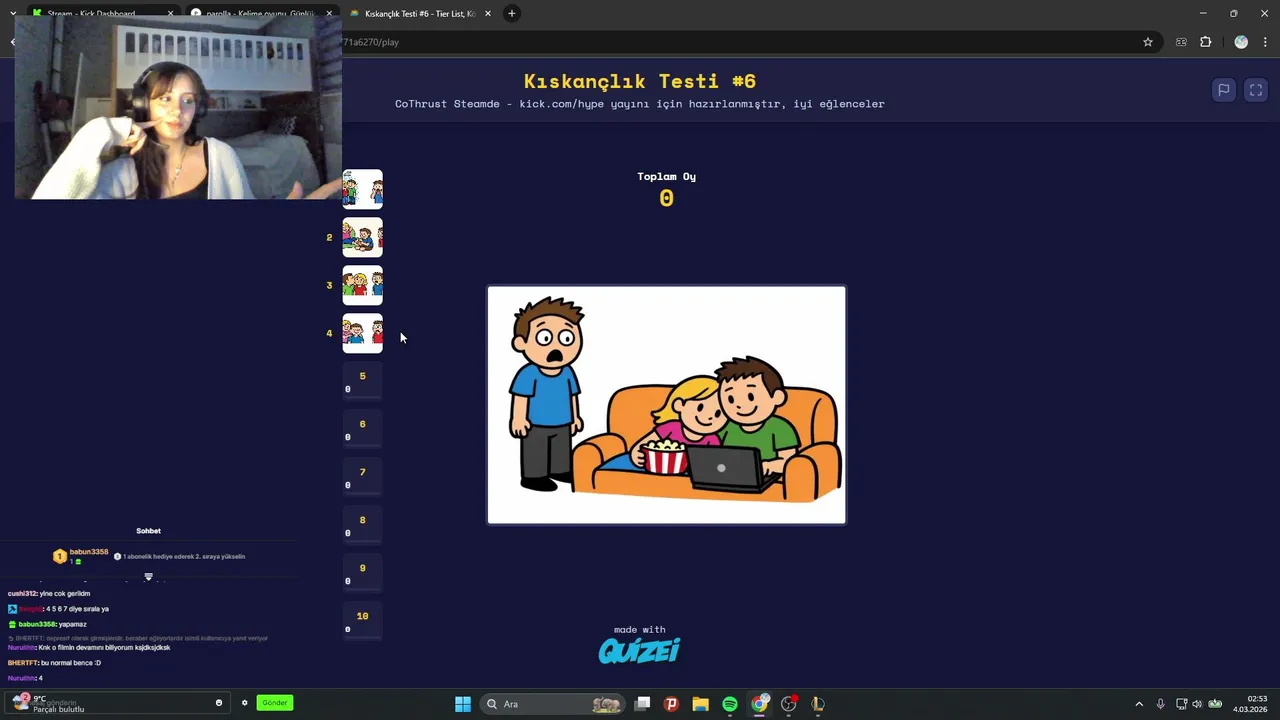Open Spotify from the taskbar

point(730,704)
